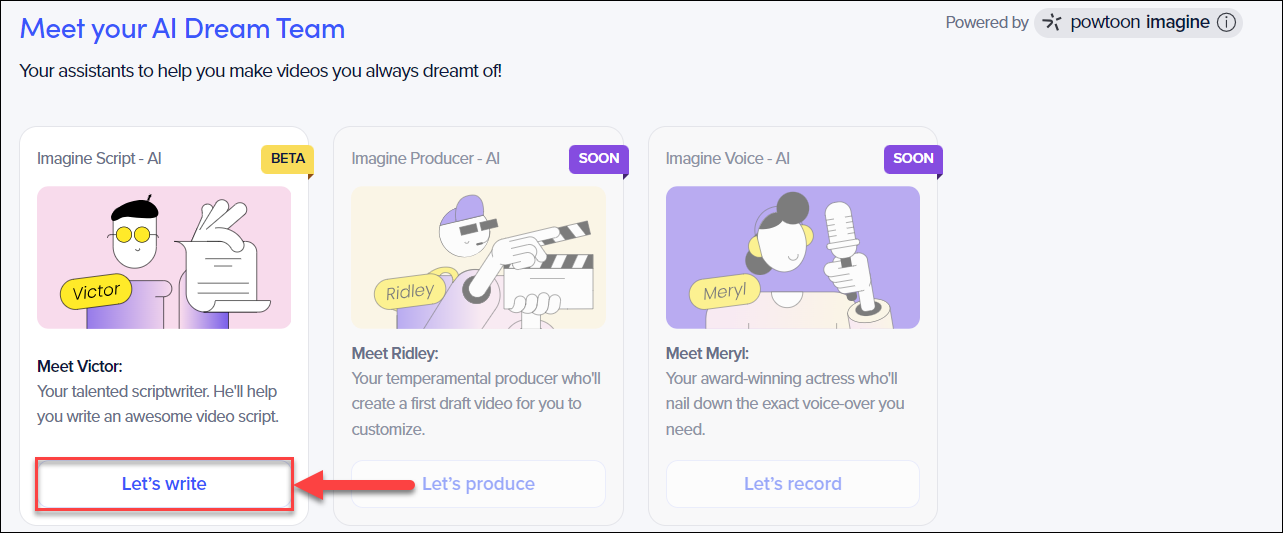Open the Victor scriptwriter illustration

pyautogui.click(x=164, y=257)
